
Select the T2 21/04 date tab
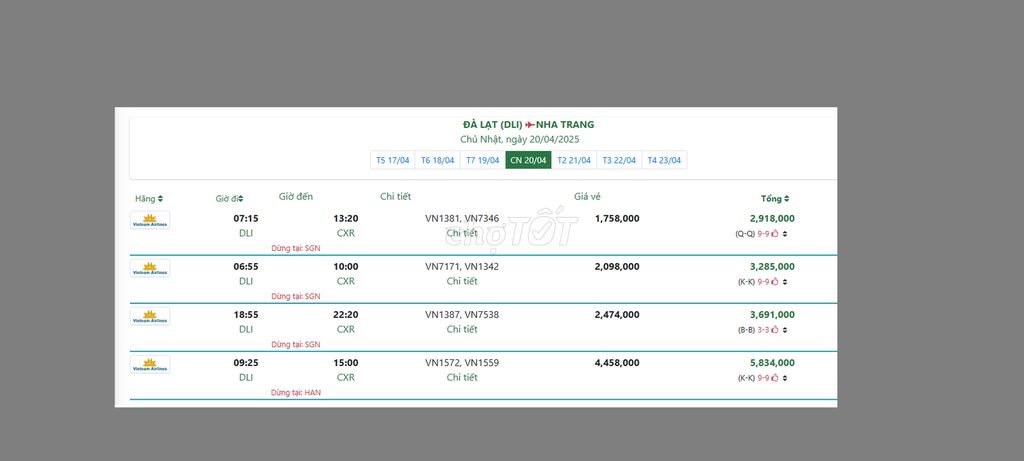[x=574, y=160]
